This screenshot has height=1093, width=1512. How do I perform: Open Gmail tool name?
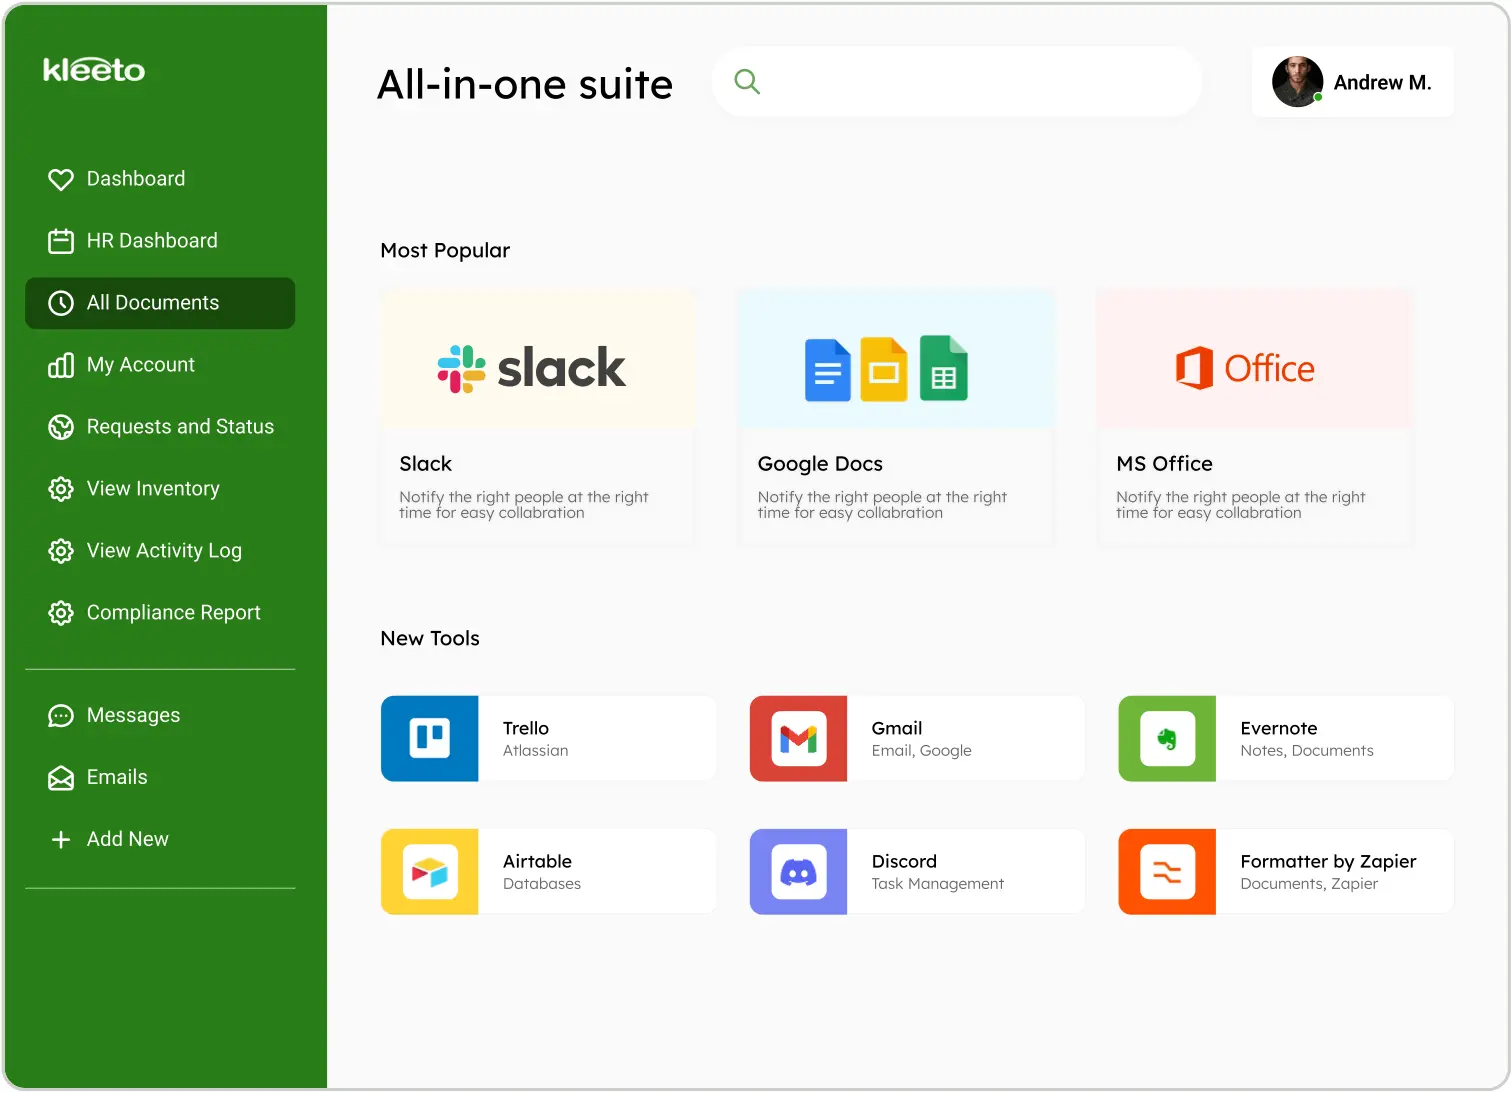pos(897,728)
